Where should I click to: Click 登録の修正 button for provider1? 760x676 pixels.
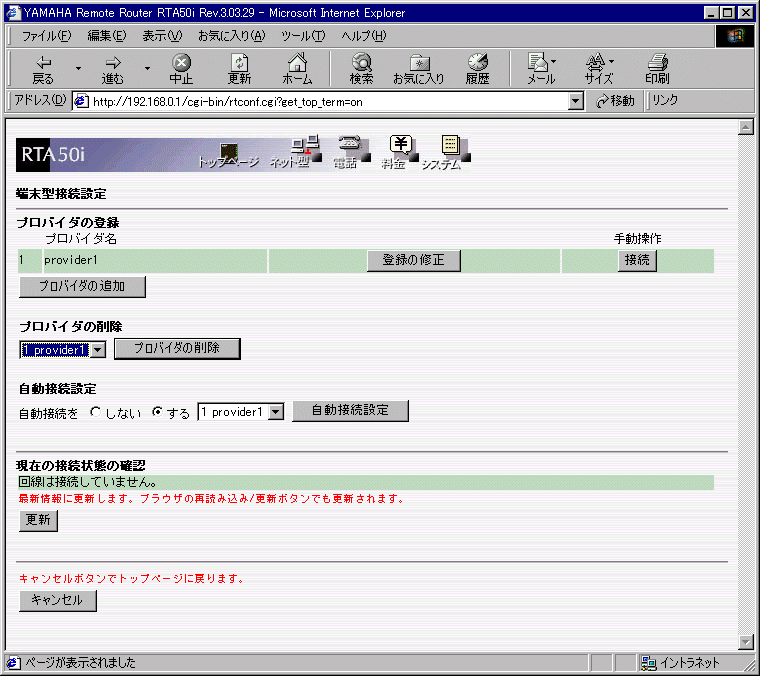[413, 260]
